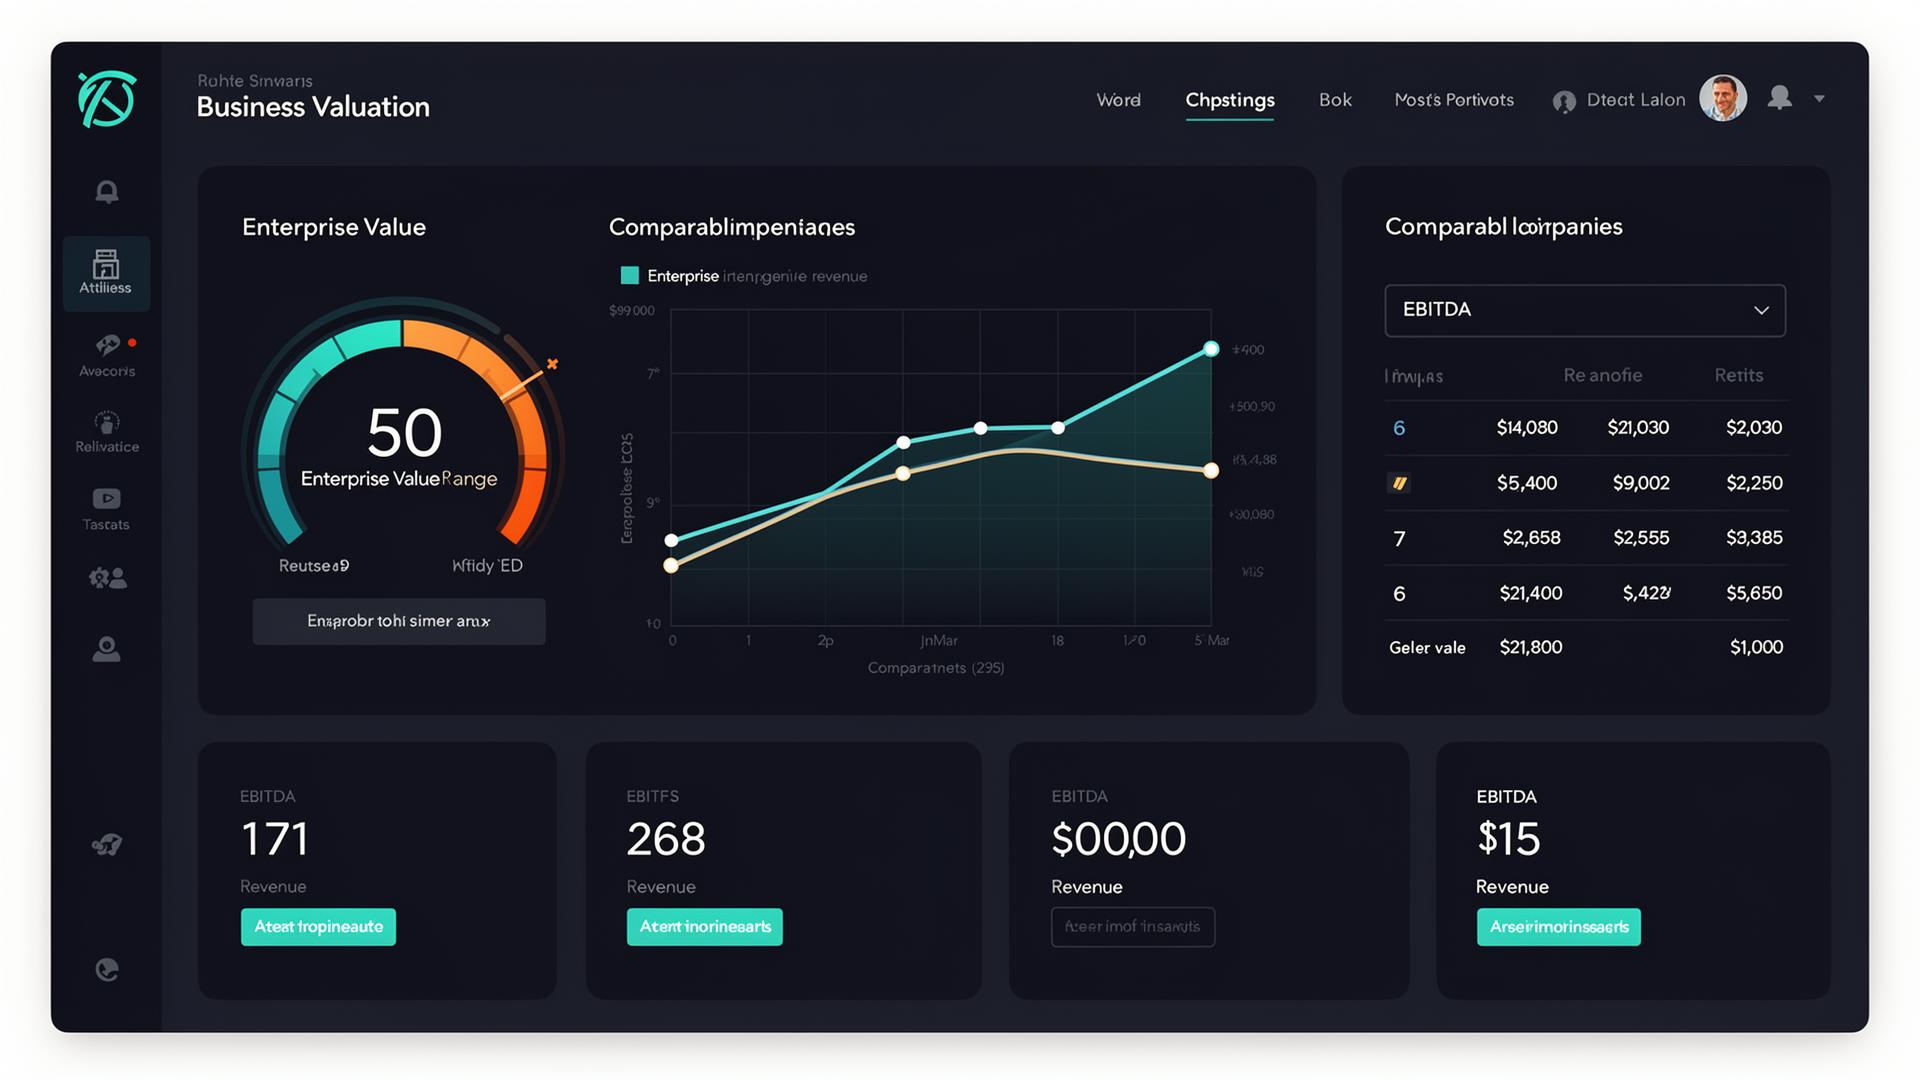Select the Attiliess sidebar icon
Viewport: 1920px width, 1080px height.
[106, 273]
